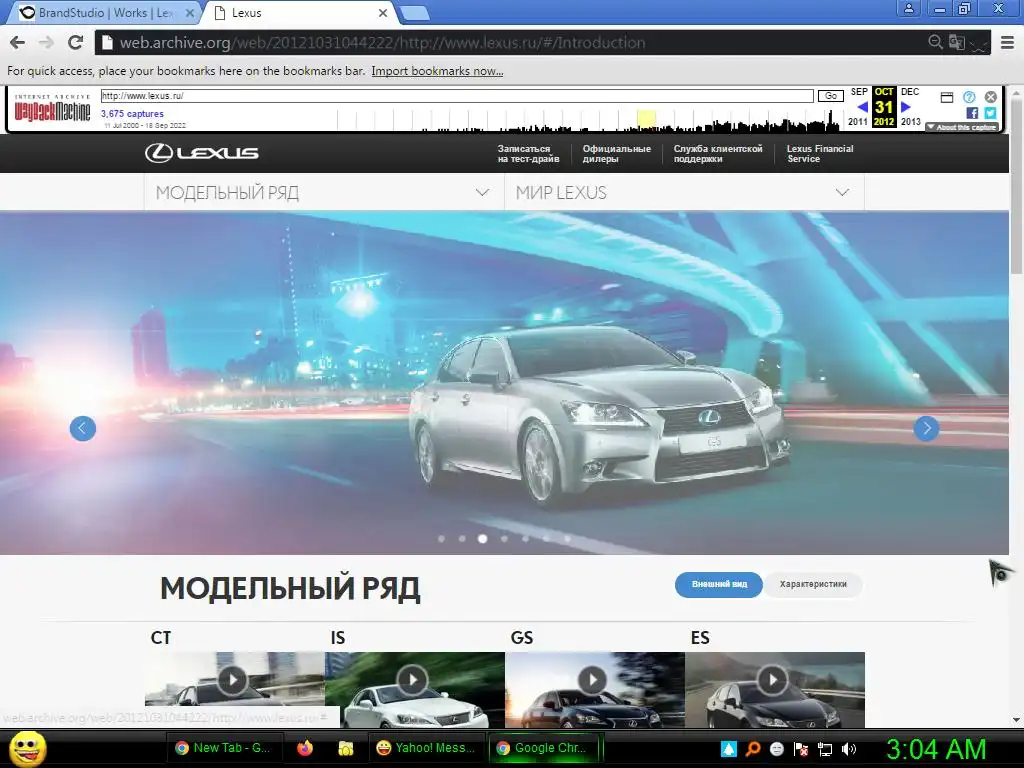Open a new Chrome tab
The height and width of the screenshot is (768, 1024).
(x=413, y=12)
